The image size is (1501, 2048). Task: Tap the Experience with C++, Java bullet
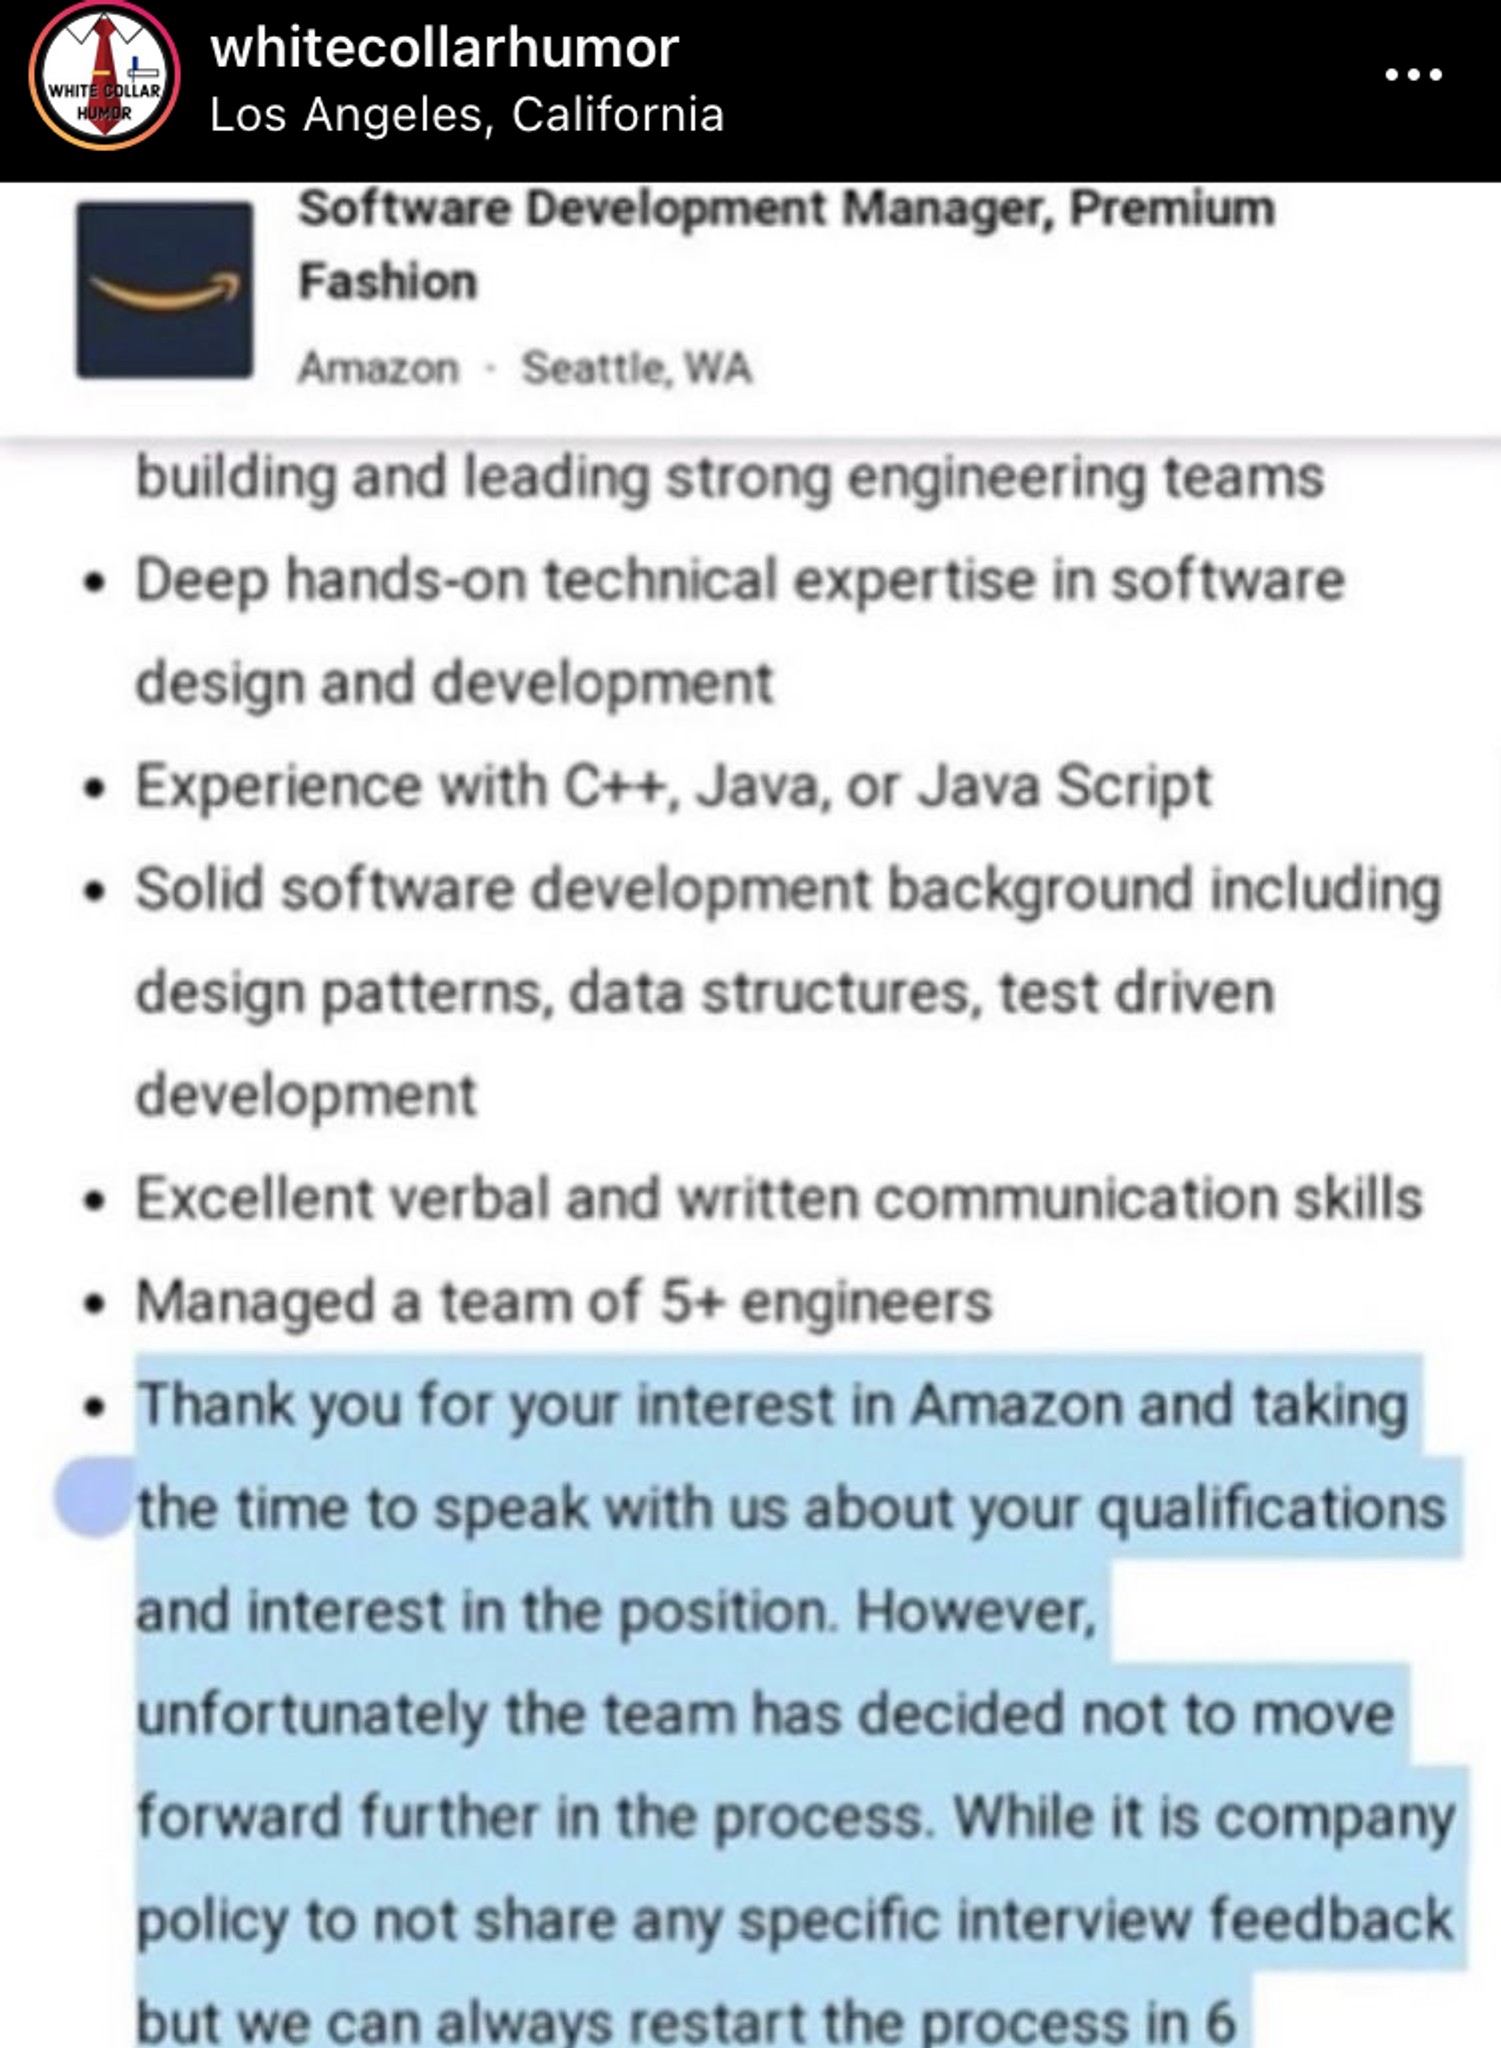pos(674,786)
